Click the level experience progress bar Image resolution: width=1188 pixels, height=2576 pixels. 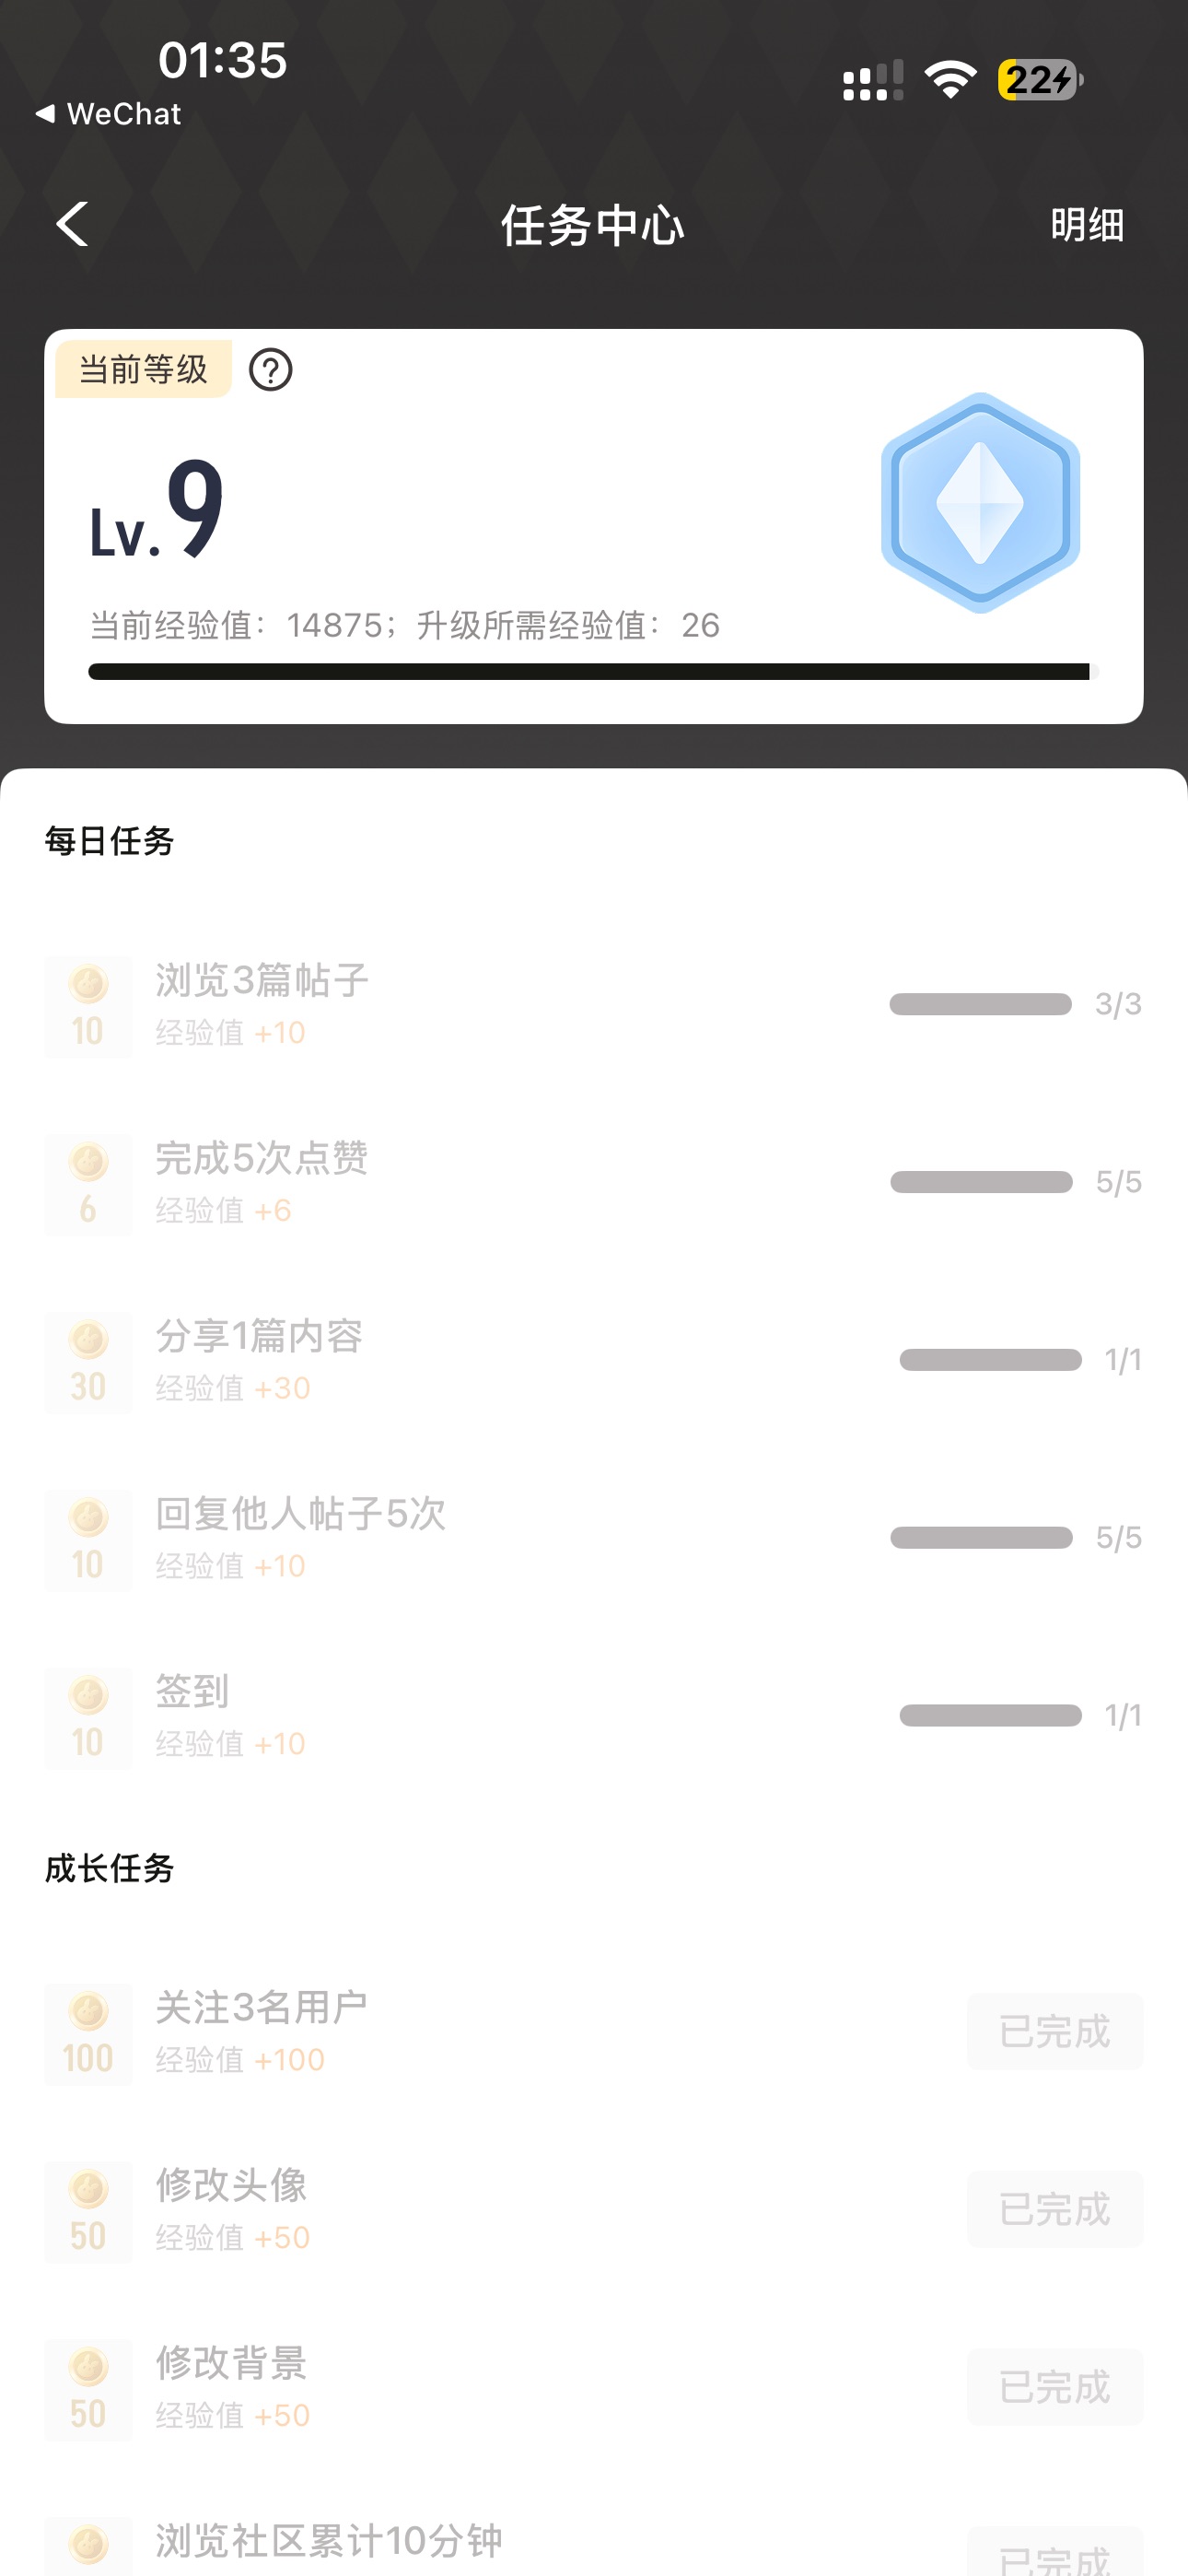tap(592, 672)
